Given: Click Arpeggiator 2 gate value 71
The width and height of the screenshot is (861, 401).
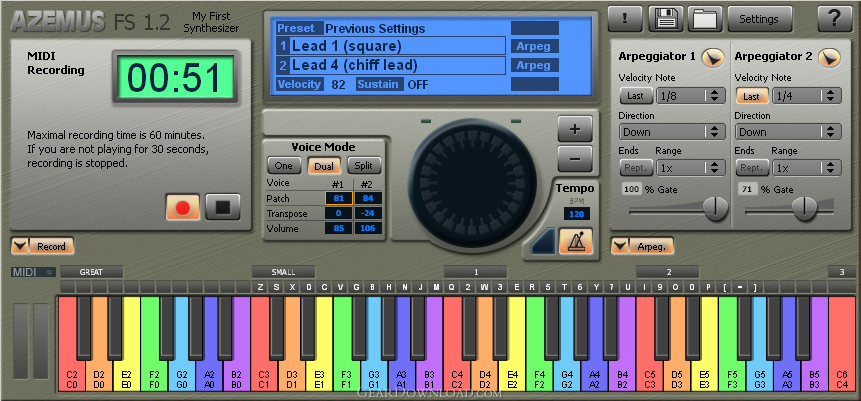Looking at the screenshot, I should point(747,190).
